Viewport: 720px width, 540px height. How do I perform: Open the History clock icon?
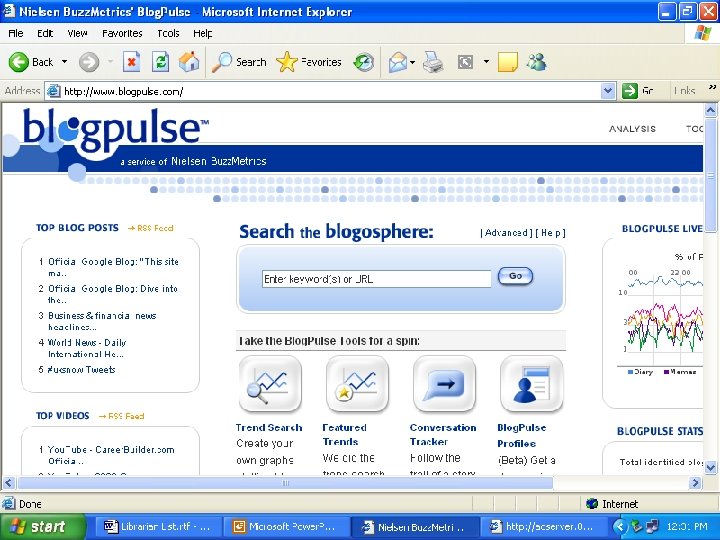[x=364, y=62]
